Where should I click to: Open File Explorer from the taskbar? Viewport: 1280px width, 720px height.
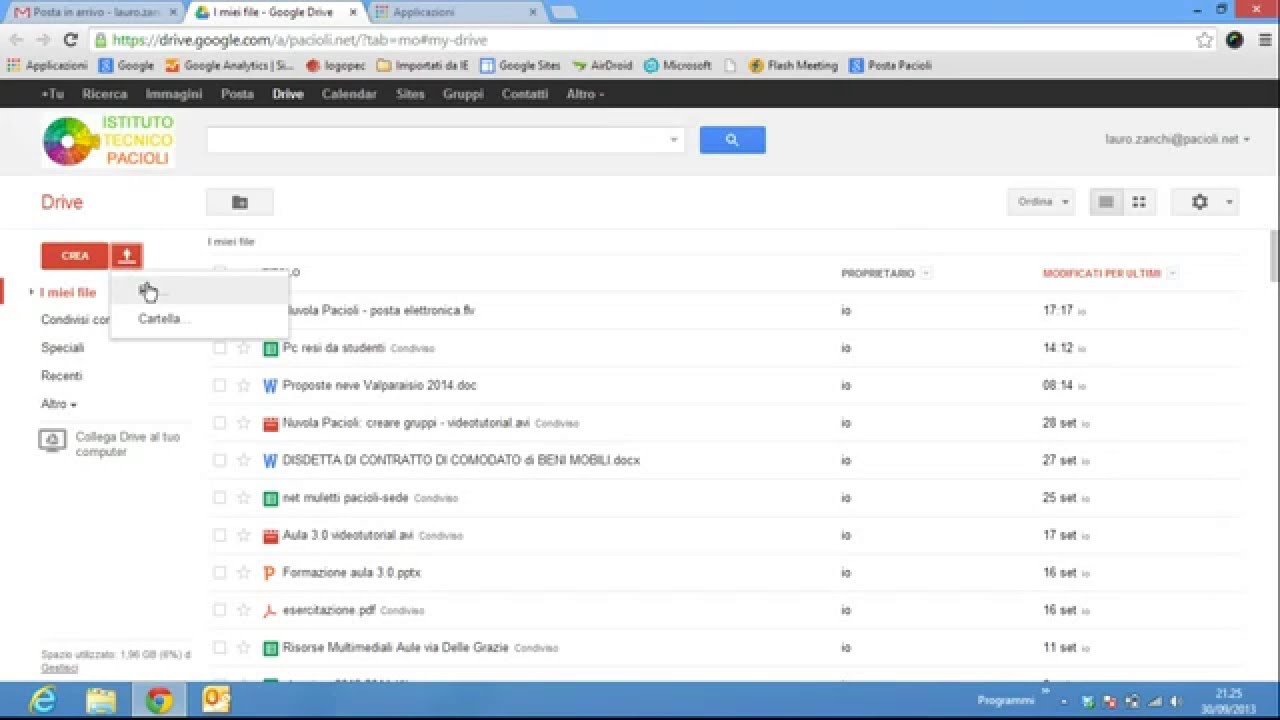[101, 700]
